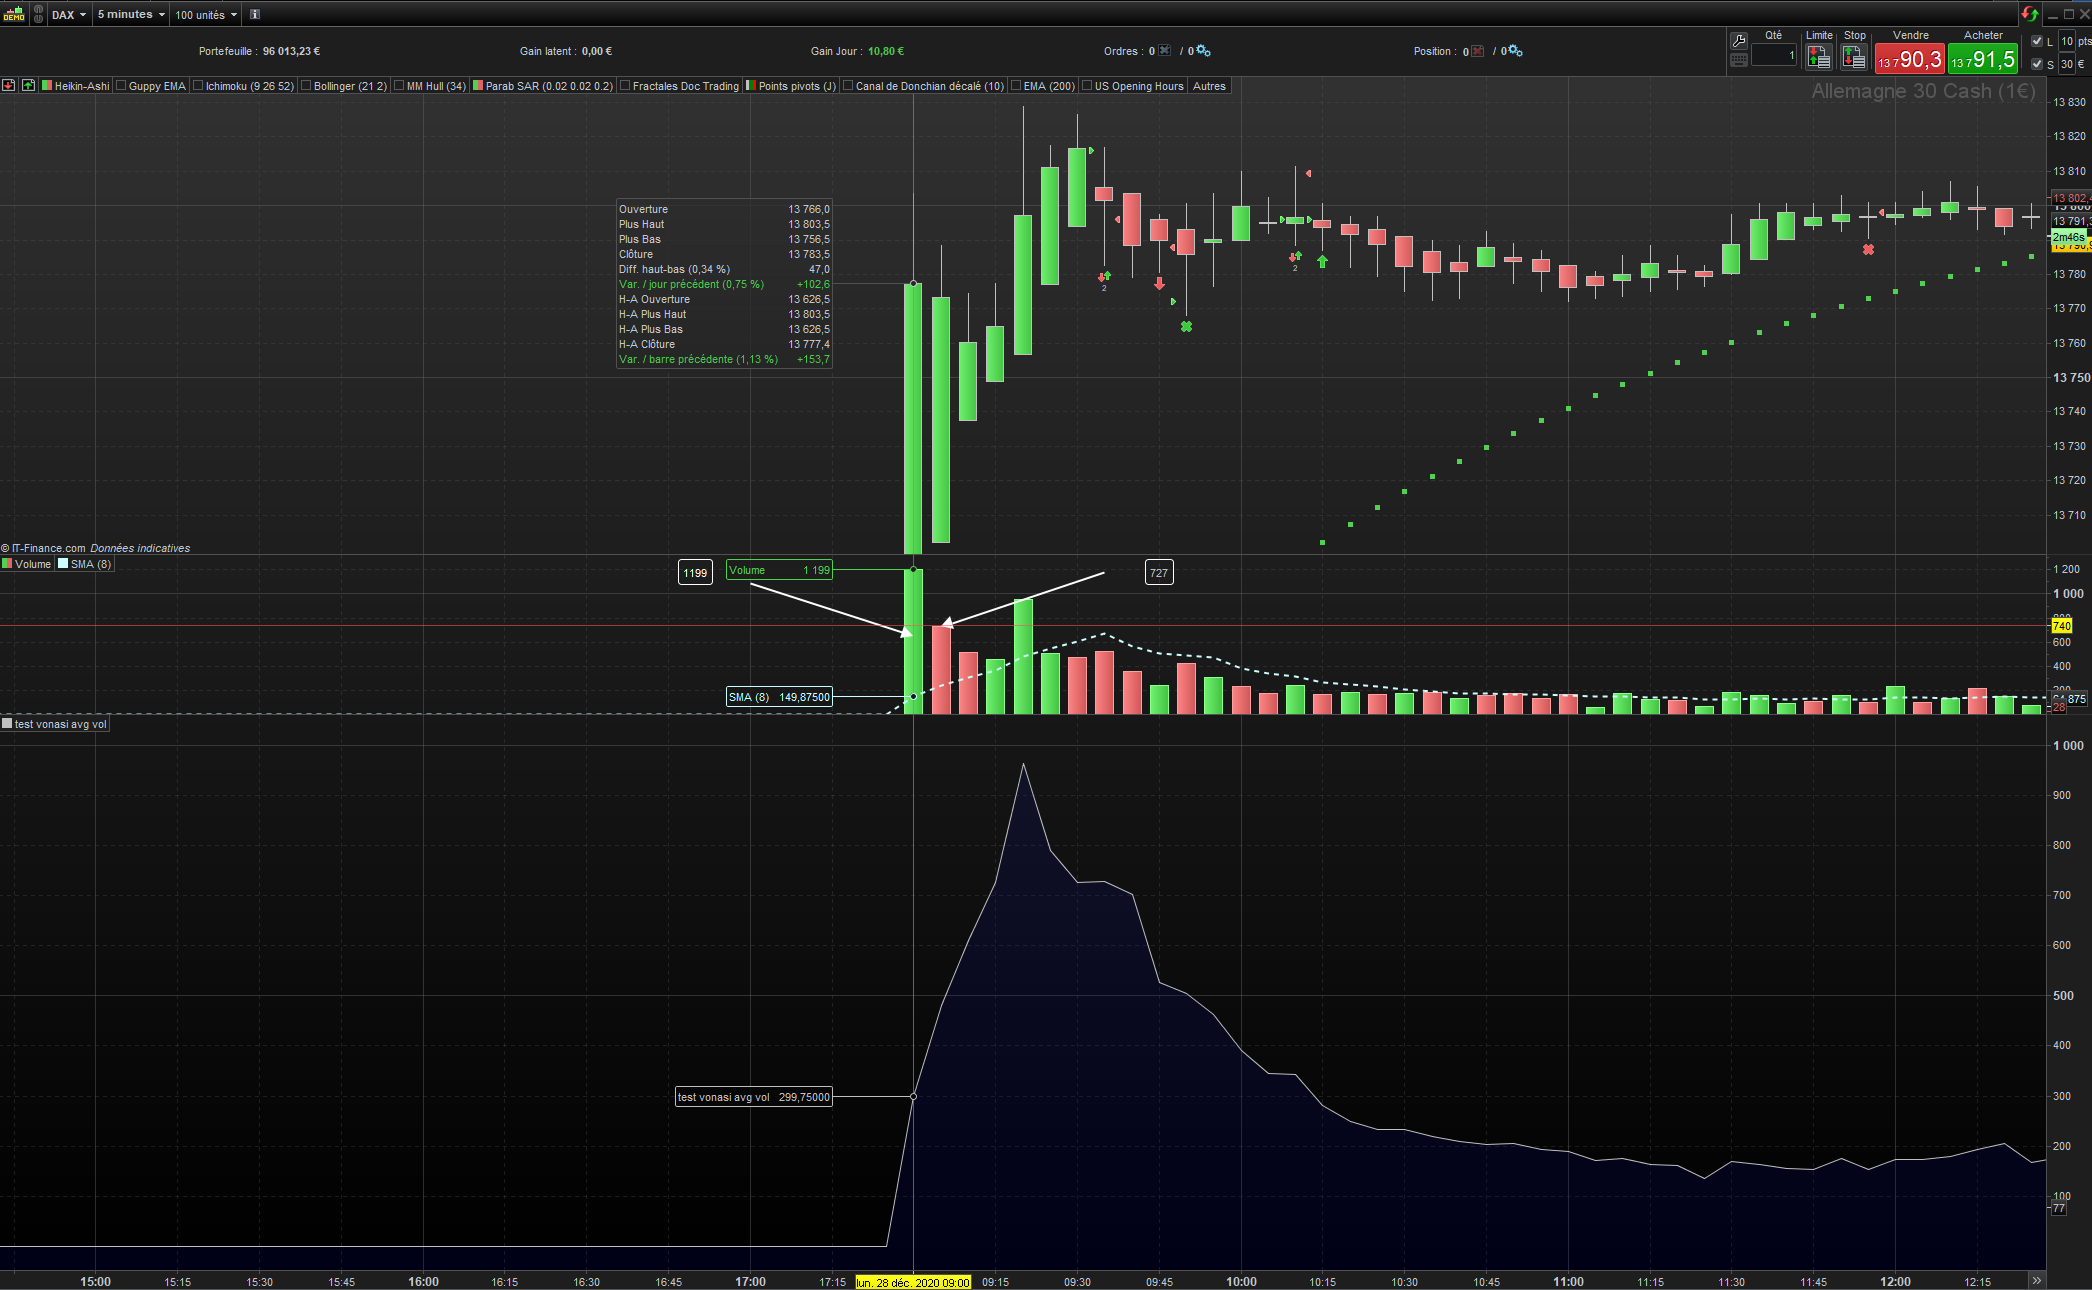Click the Heikin-Ashi color swatch
This screenshot has width=2092, height=1290.
point(47,86)
